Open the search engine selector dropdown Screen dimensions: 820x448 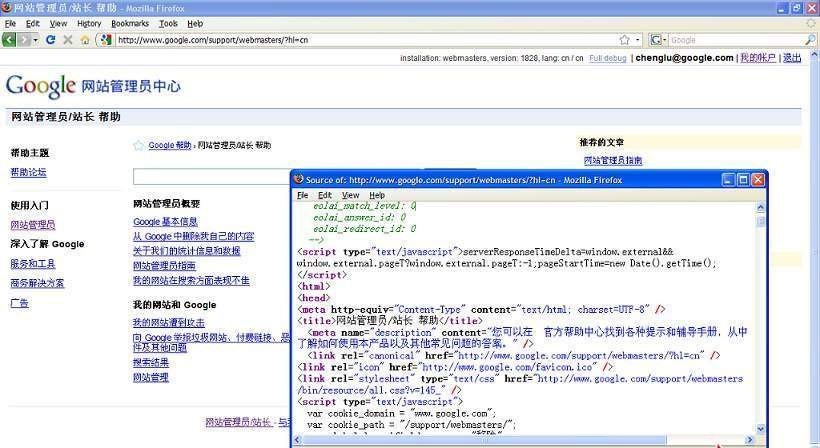[x=658, y=40]
